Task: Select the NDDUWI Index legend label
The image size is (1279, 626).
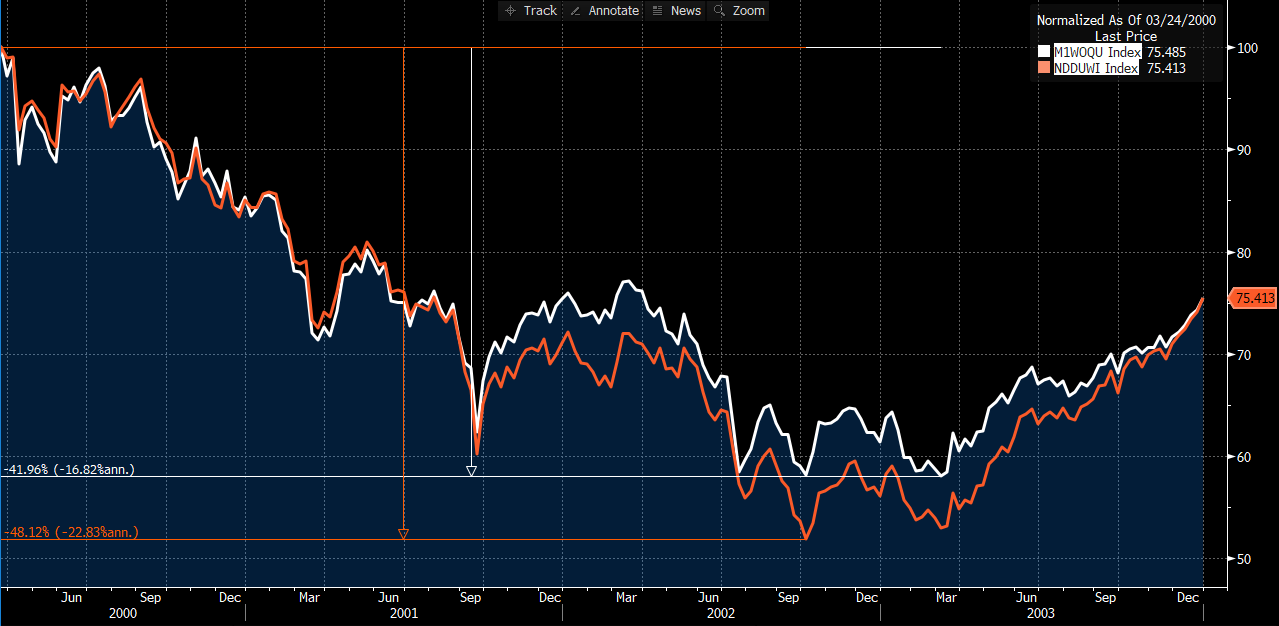Action: click(1096, 68)
